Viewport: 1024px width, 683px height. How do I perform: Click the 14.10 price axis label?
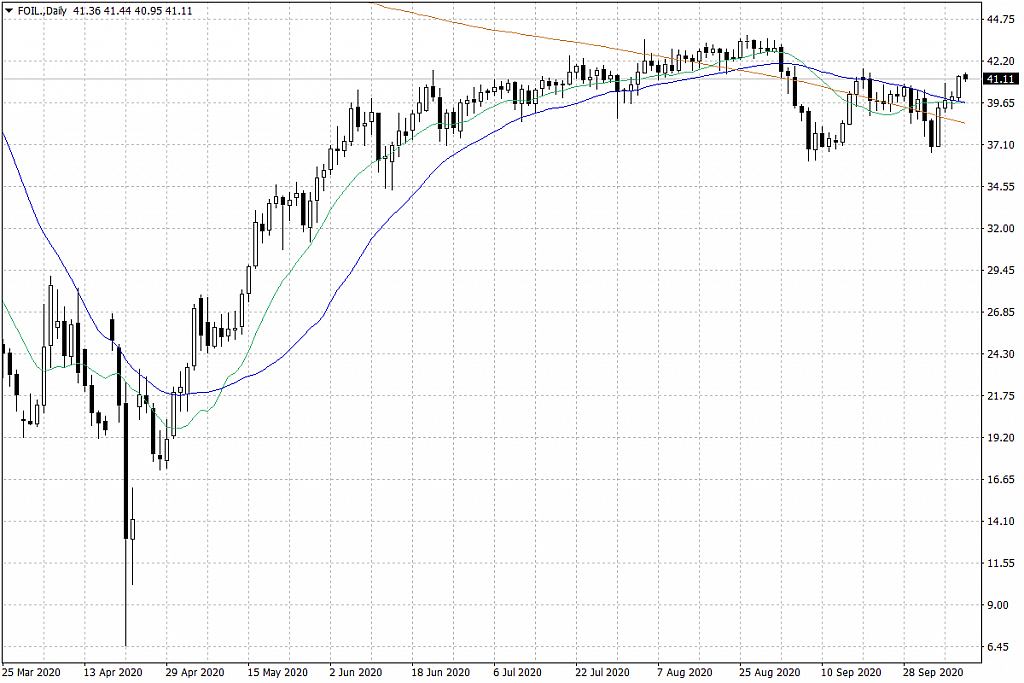pyautogui.click(x=1001, y=521)
